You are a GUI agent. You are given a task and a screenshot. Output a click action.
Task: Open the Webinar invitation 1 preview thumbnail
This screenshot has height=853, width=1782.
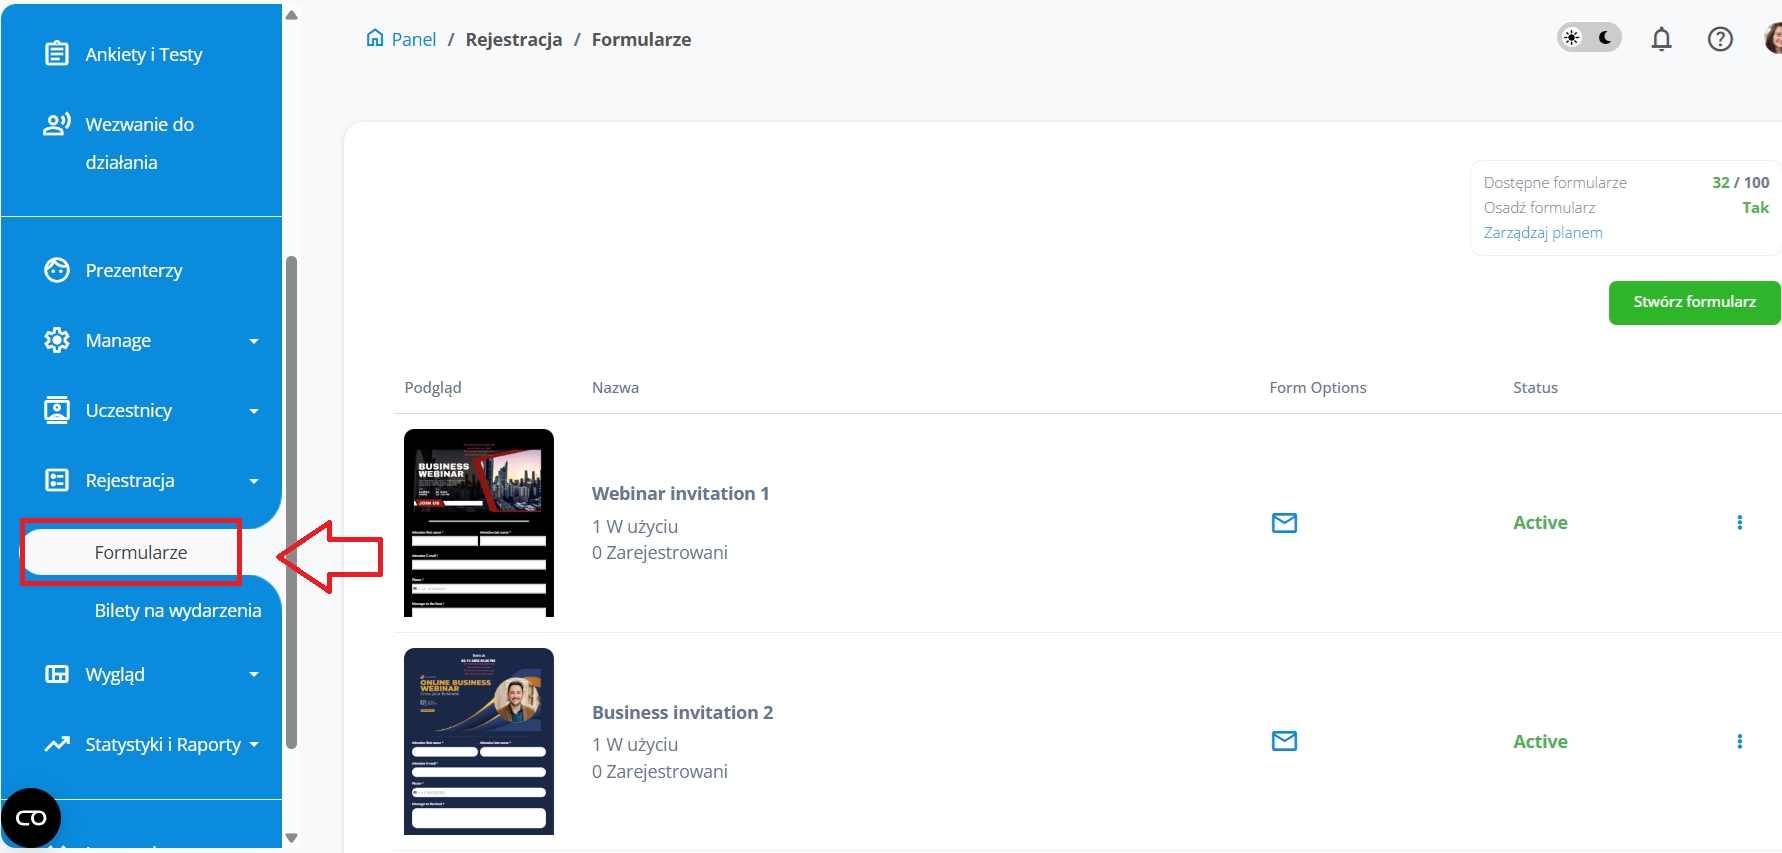click(x=478, y=523)
